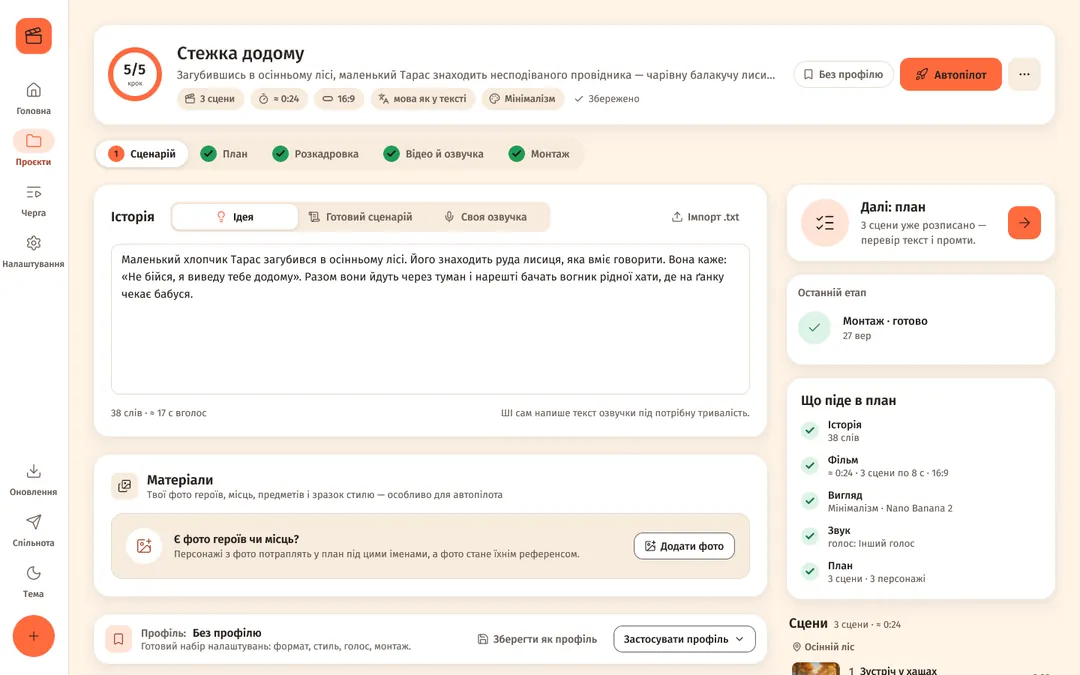
Task: Click the orange plus create button
Action: (x=33, y=636)
